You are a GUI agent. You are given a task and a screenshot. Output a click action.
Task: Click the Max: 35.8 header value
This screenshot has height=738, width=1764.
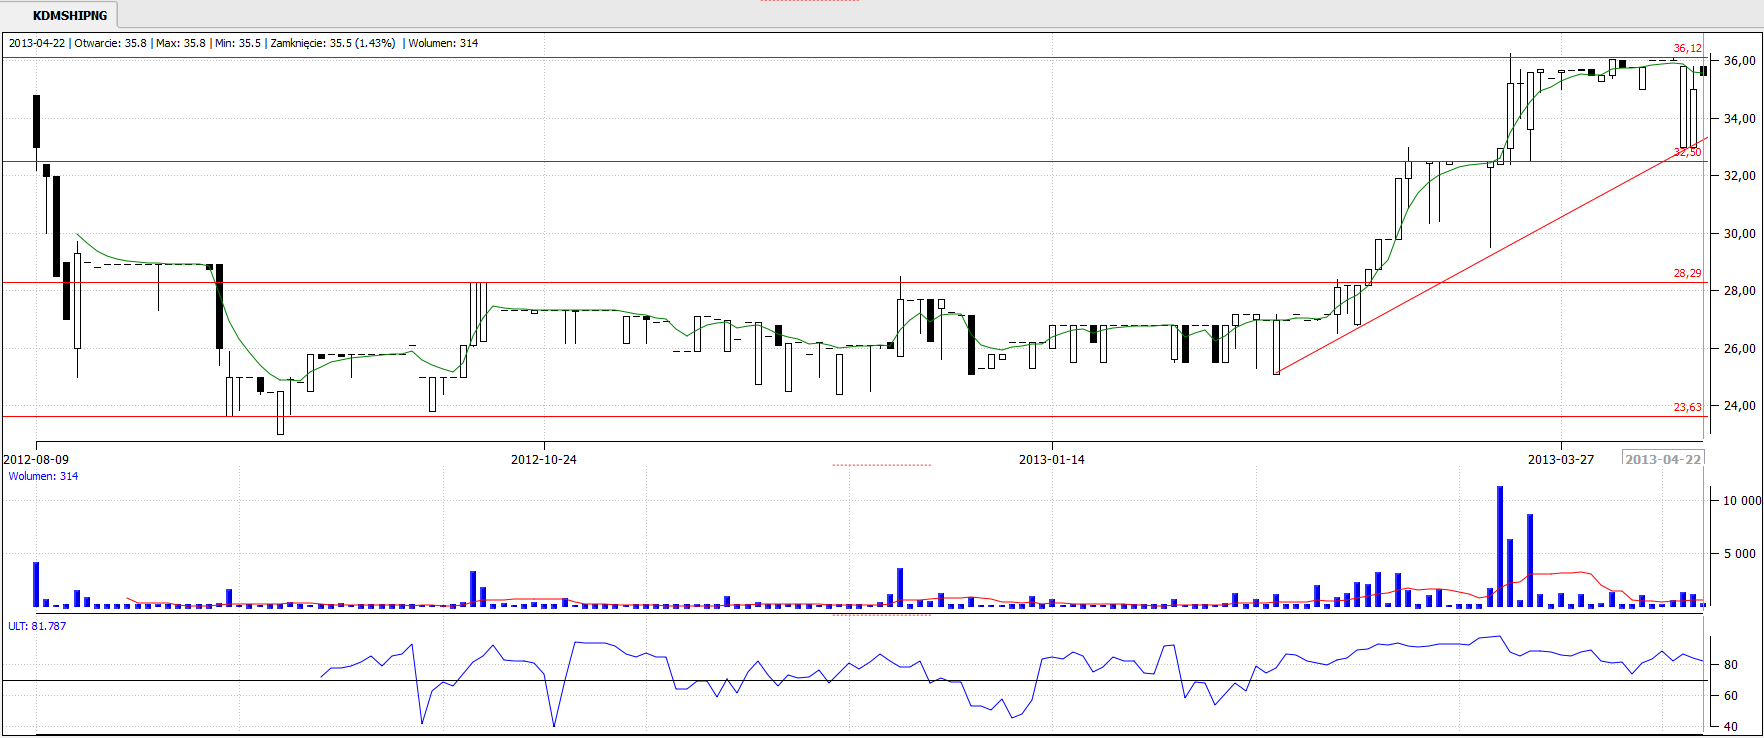[x=180, y=43]
